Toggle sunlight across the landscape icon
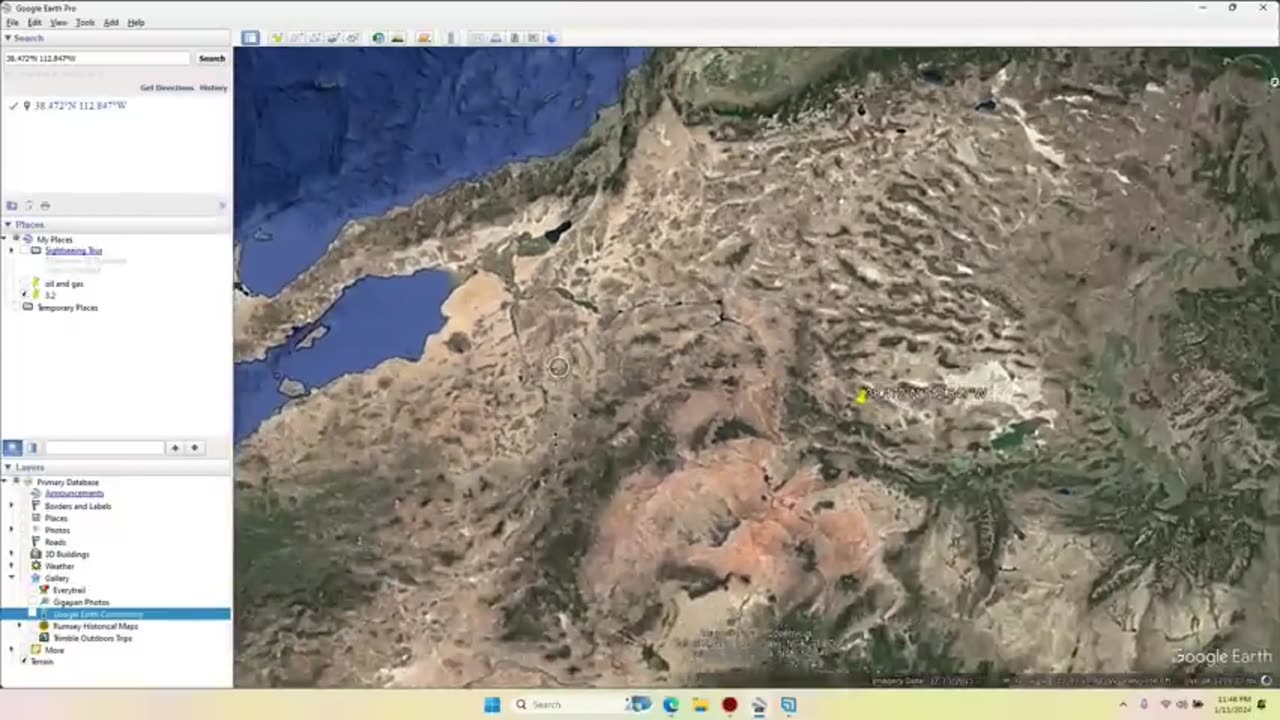 coord(397,38)
